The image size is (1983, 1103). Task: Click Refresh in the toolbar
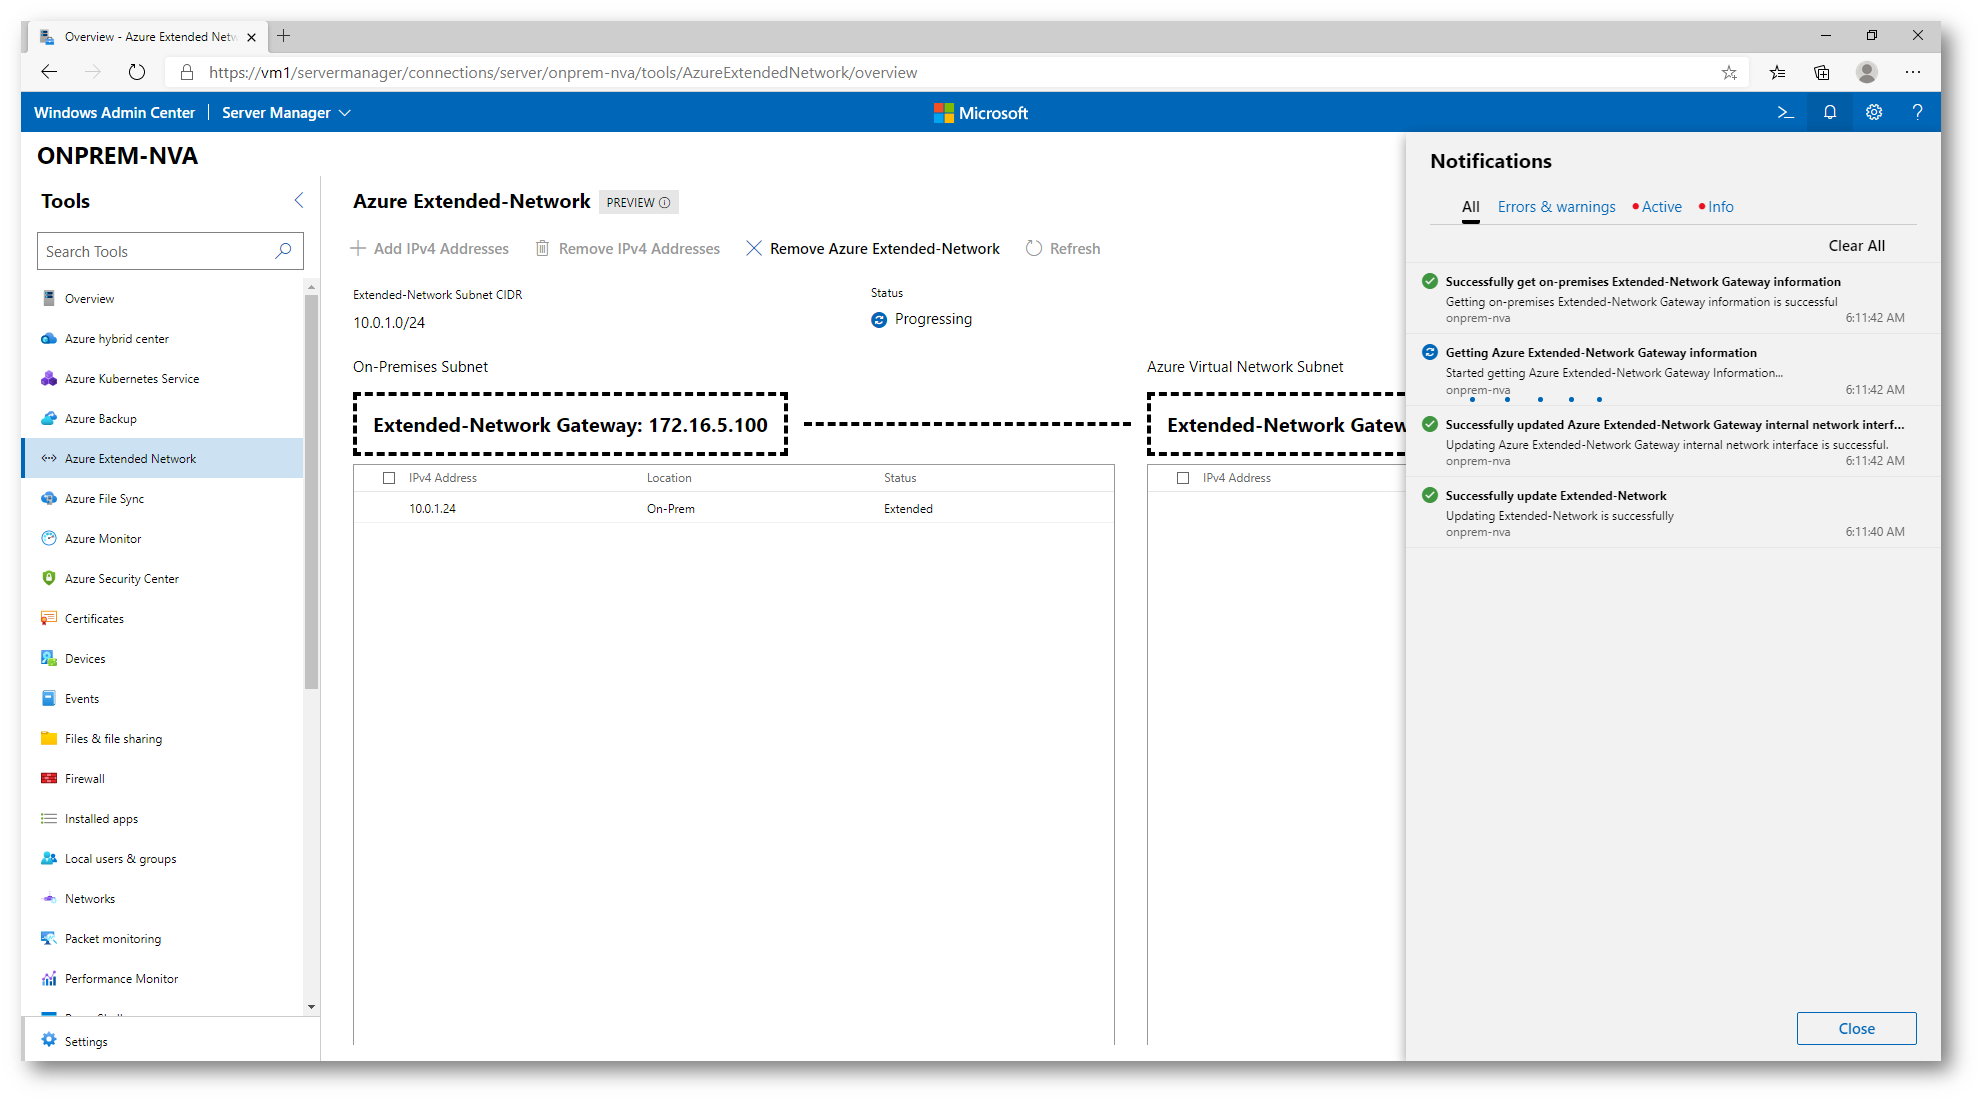[x=1063, y=249]
